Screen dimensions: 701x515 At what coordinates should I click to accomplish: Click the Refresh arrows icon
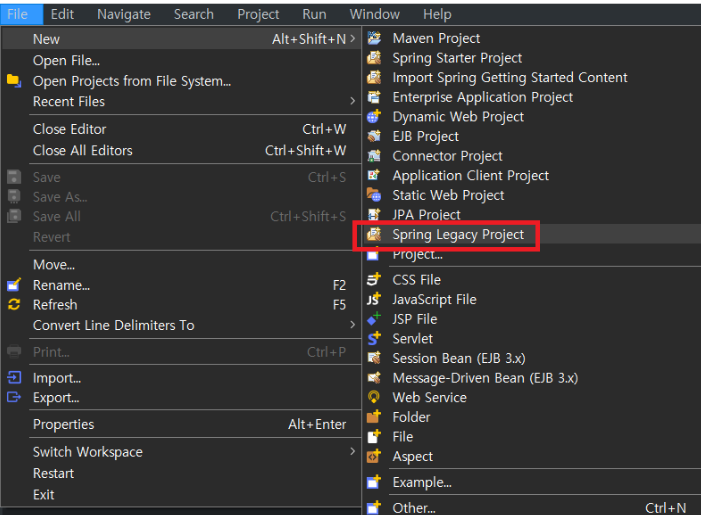point(14,304)
